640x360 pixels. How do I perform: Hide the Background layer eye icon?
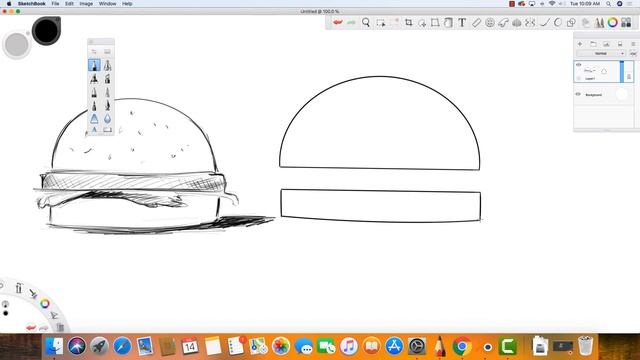pyautogui.click(x=578, y=94)
